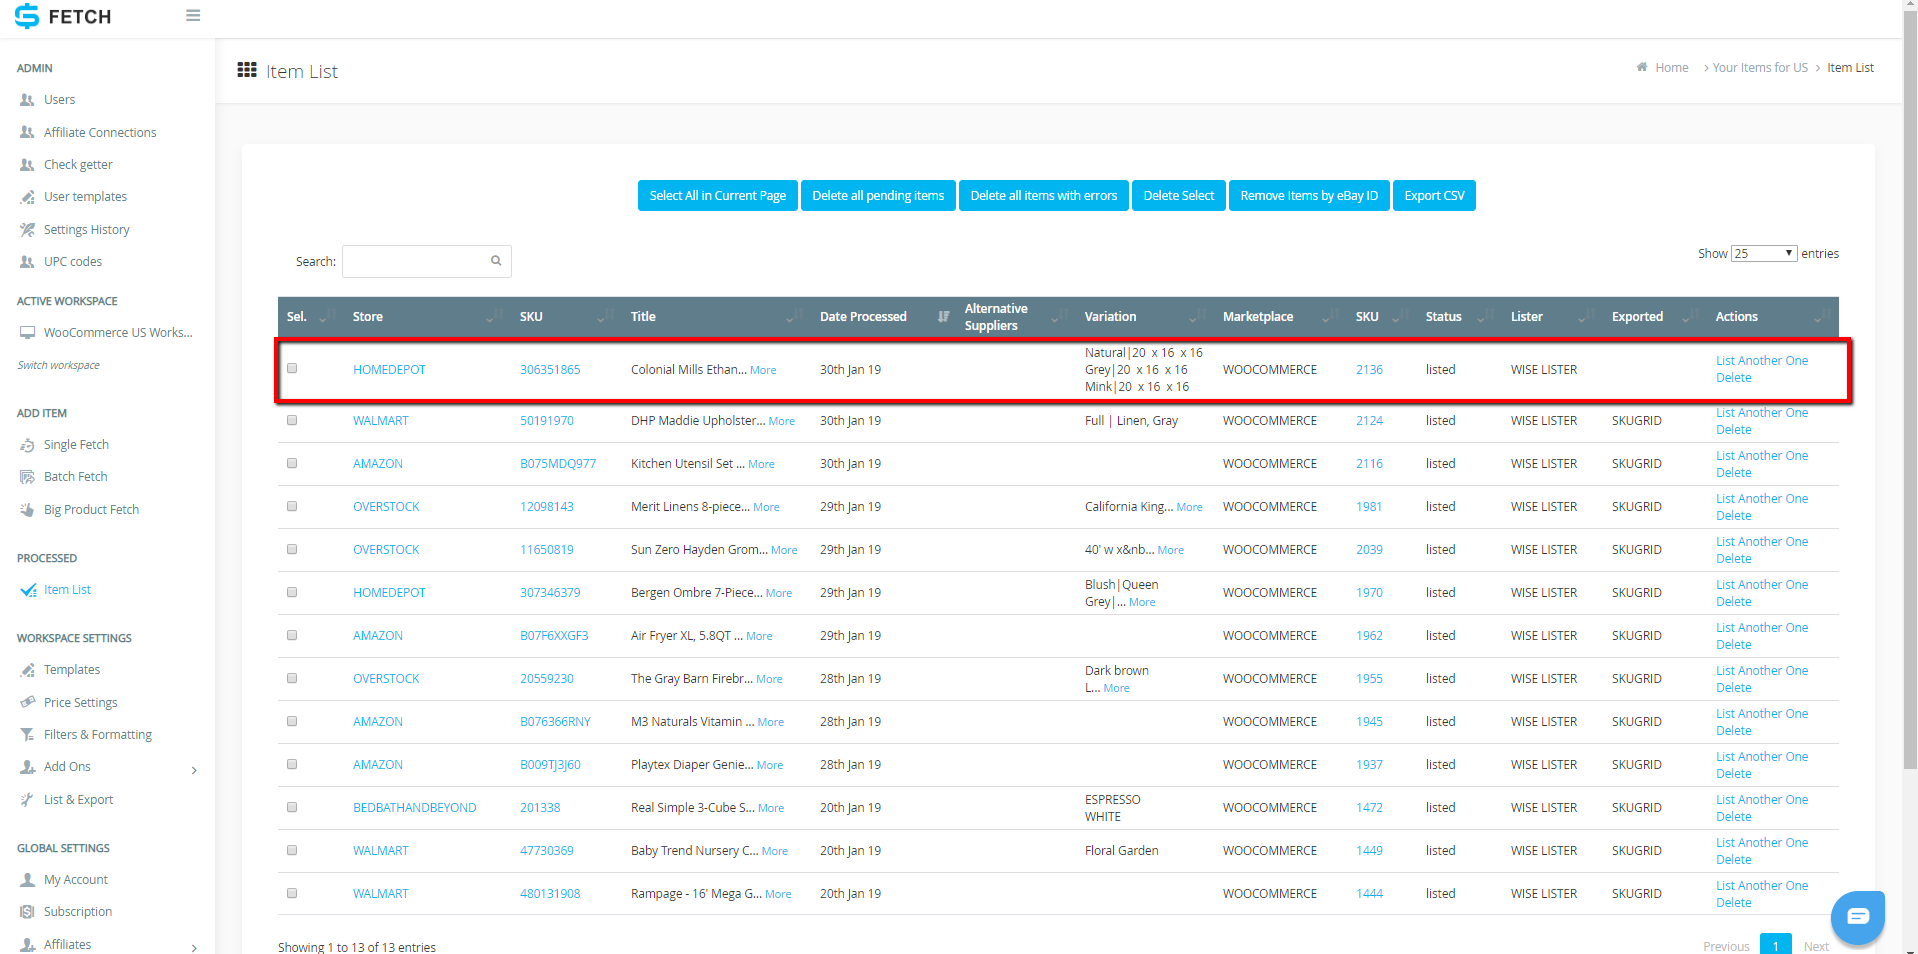Screen dimensions: 1918x954
Task: Click More on Kitchen Utensil Set title
Action: [761, 464]
